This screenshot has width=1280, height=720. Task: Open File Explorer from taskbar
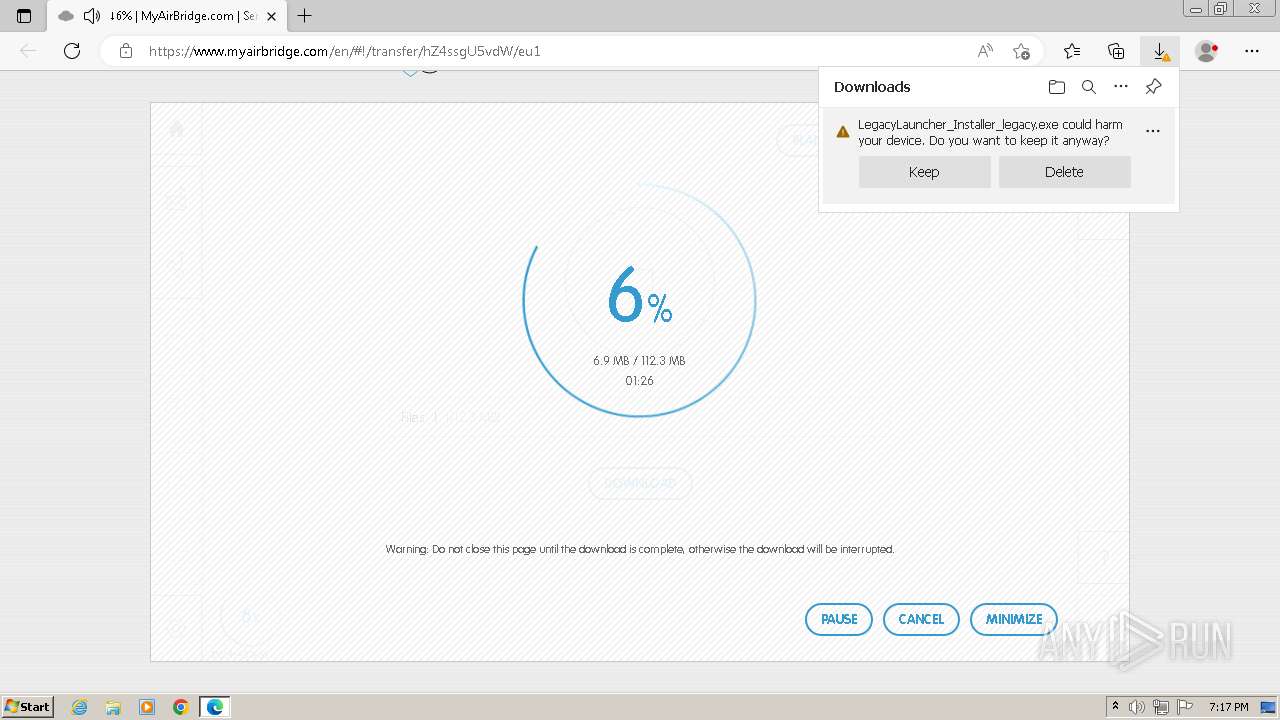click(113, 707)
